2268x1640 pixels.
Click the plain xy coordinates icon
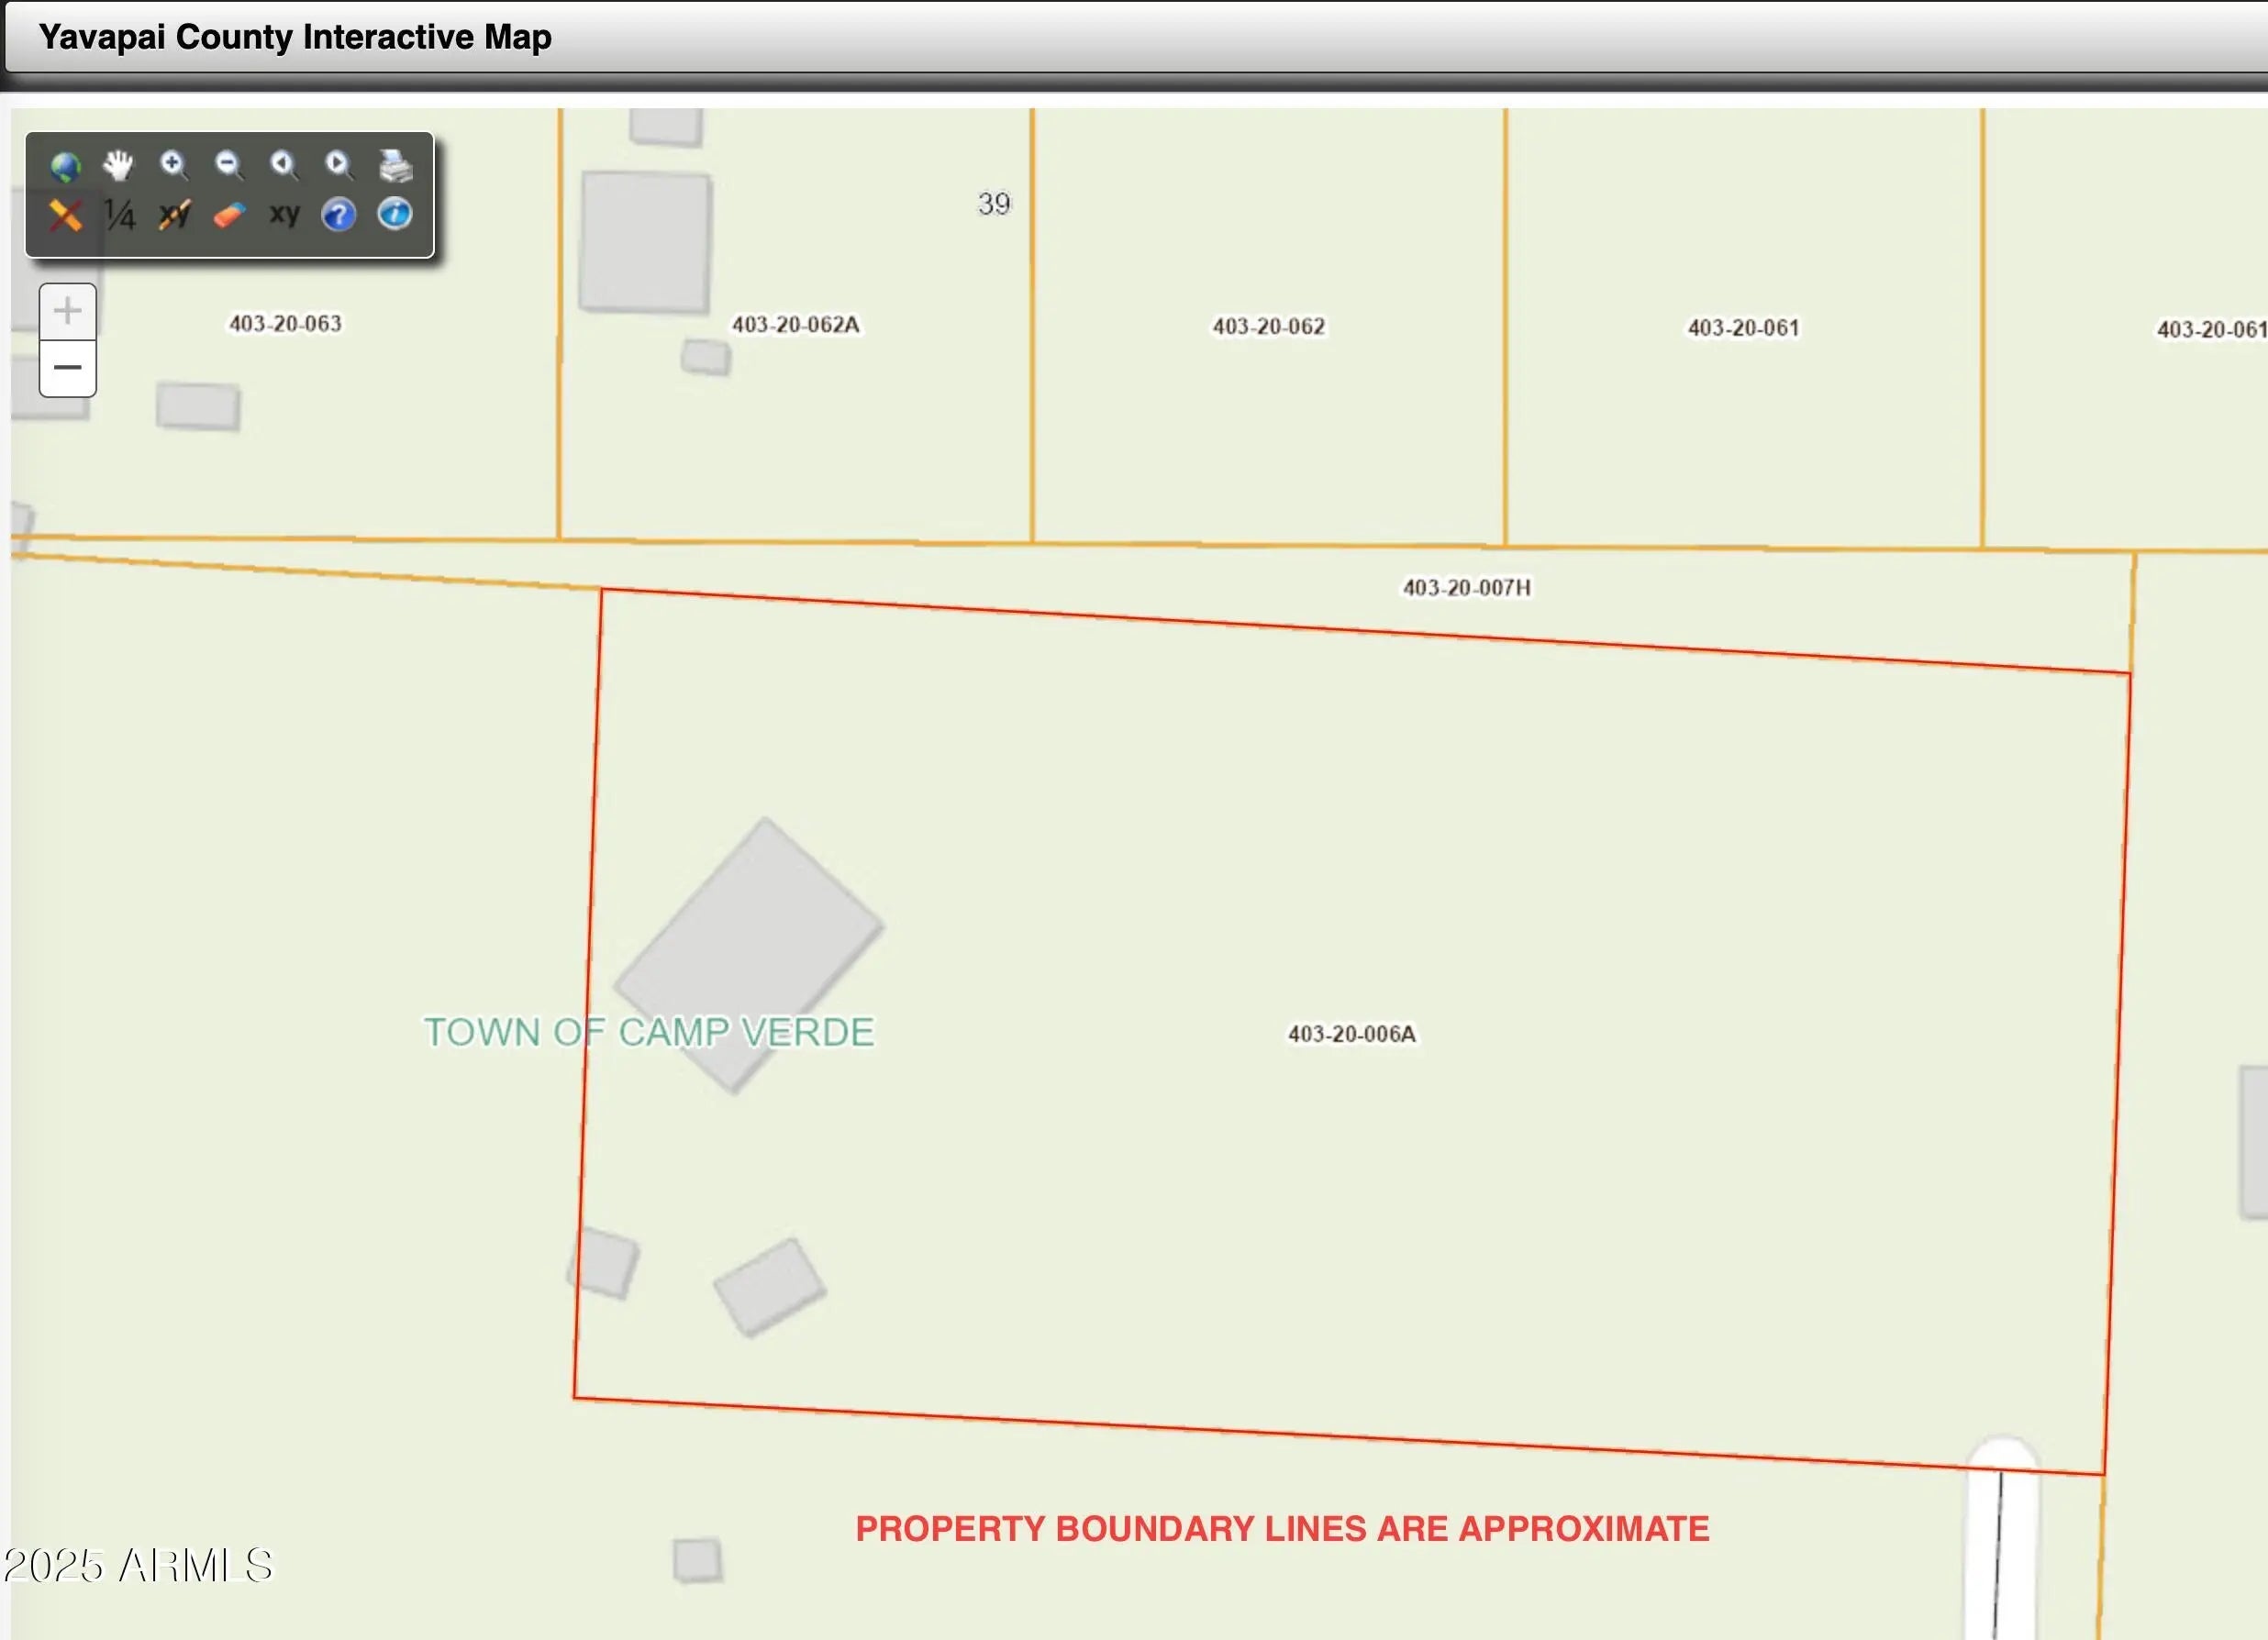[x=284, y=214]
